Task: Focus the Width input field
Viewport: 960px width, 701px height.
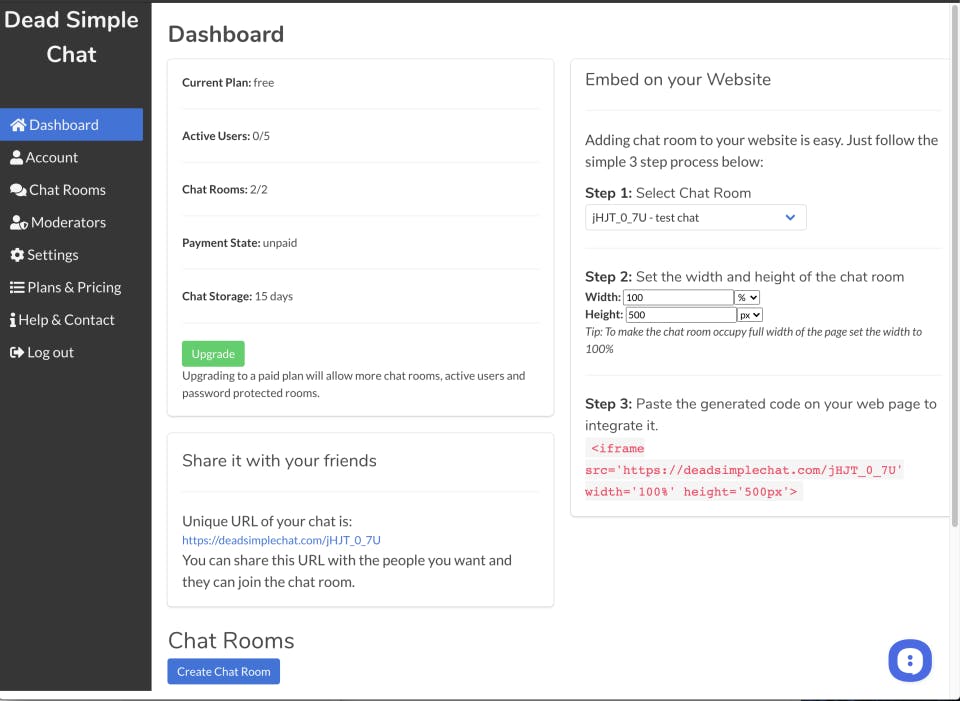Action: click(x=678, y=298)
